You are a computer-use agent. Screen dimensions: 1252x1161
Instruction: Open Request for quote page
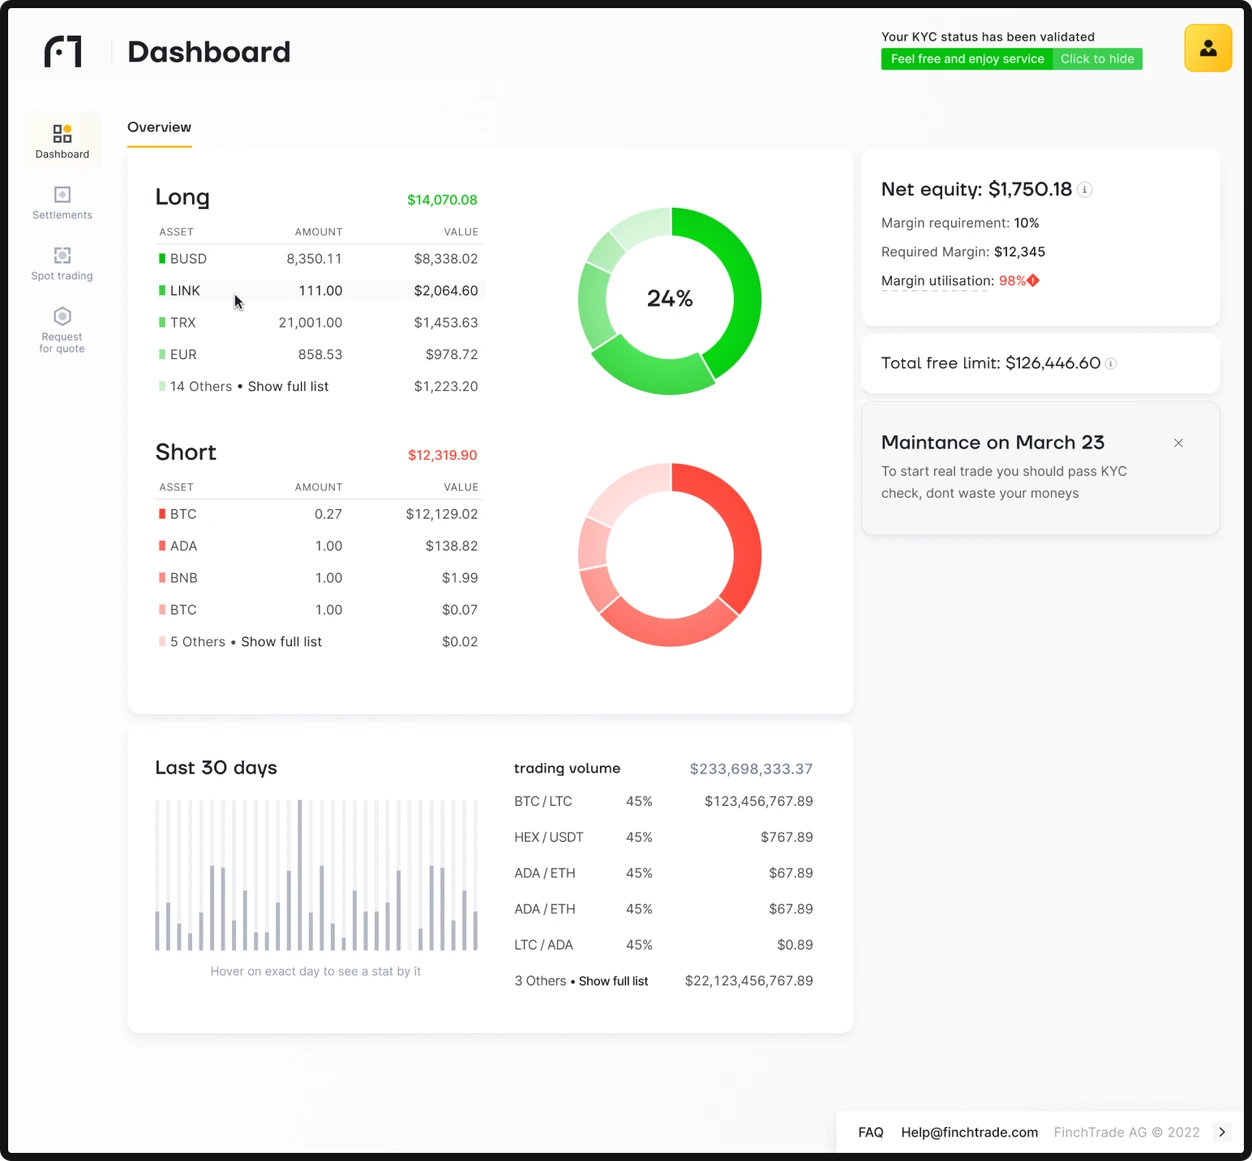coord(62,330)
